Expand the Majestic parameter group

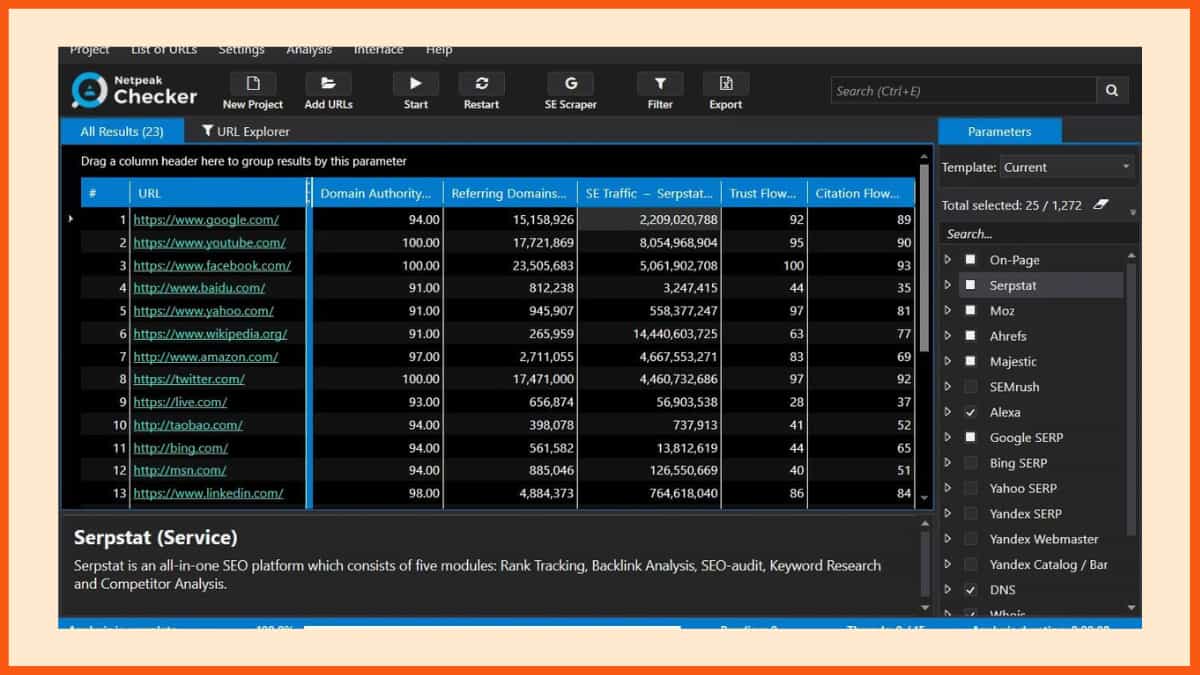948,361
